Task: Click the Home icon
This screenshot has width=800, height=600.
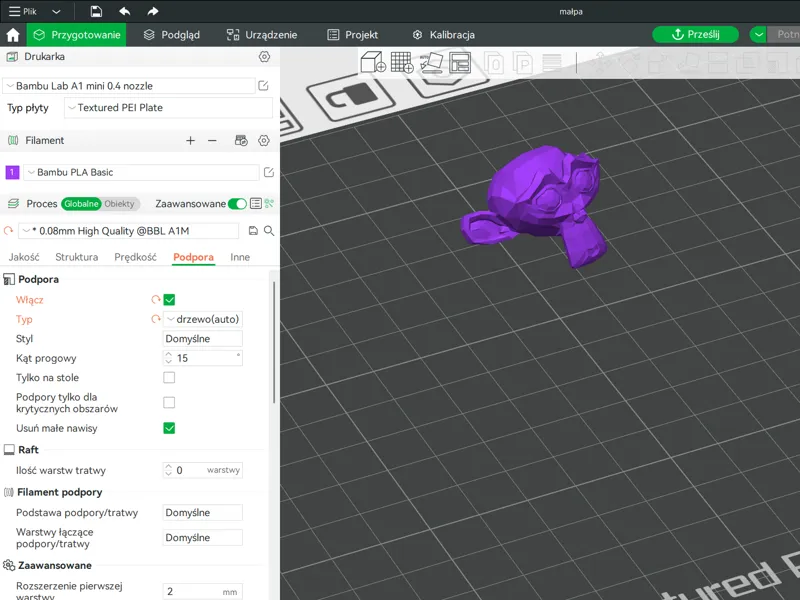Action: 13,35
